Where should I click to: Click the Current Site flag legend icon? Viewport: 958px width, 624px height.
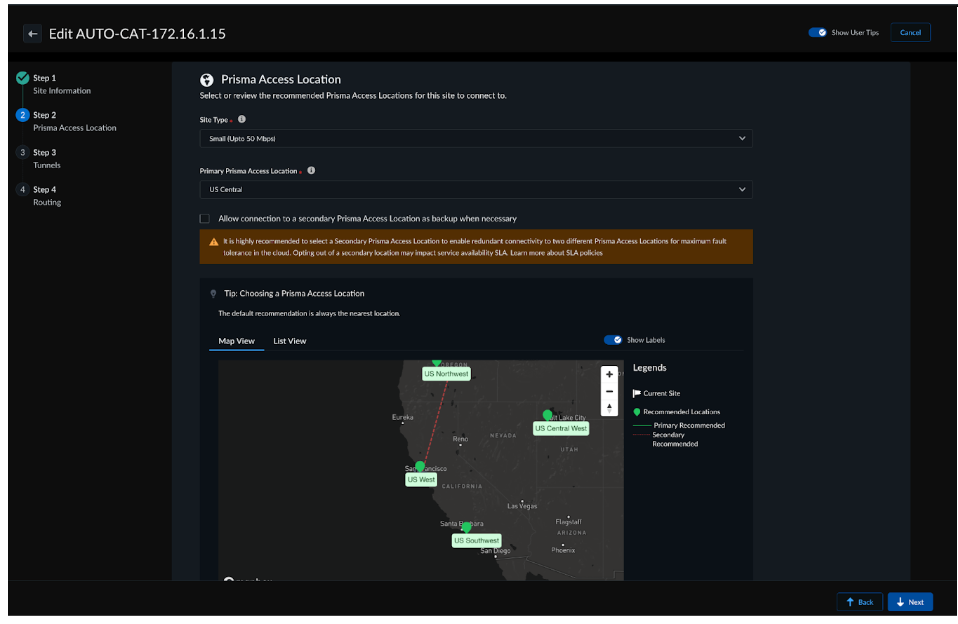pos(637,394)
